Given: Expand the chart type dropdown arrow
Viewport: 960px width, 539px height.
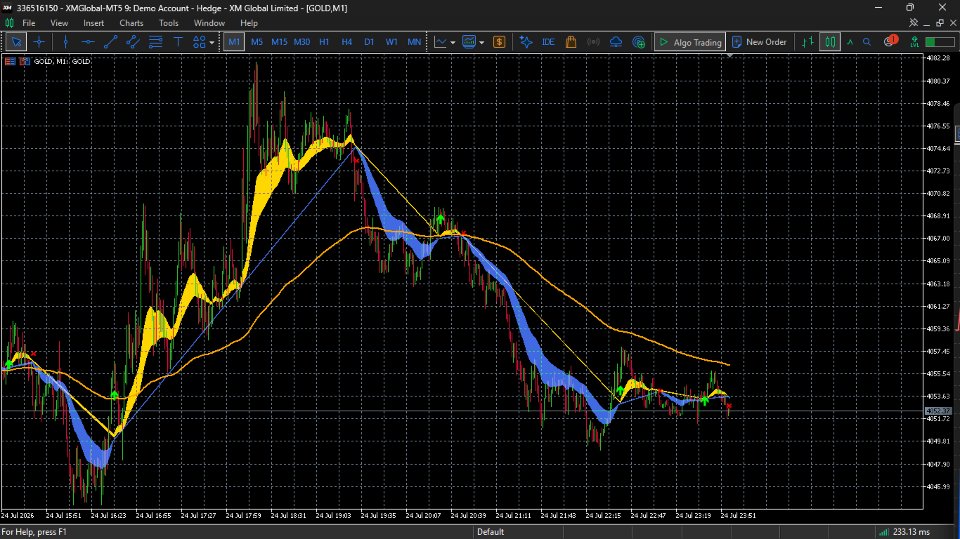Looking at the screenshot, I should (x=452, y=42).
